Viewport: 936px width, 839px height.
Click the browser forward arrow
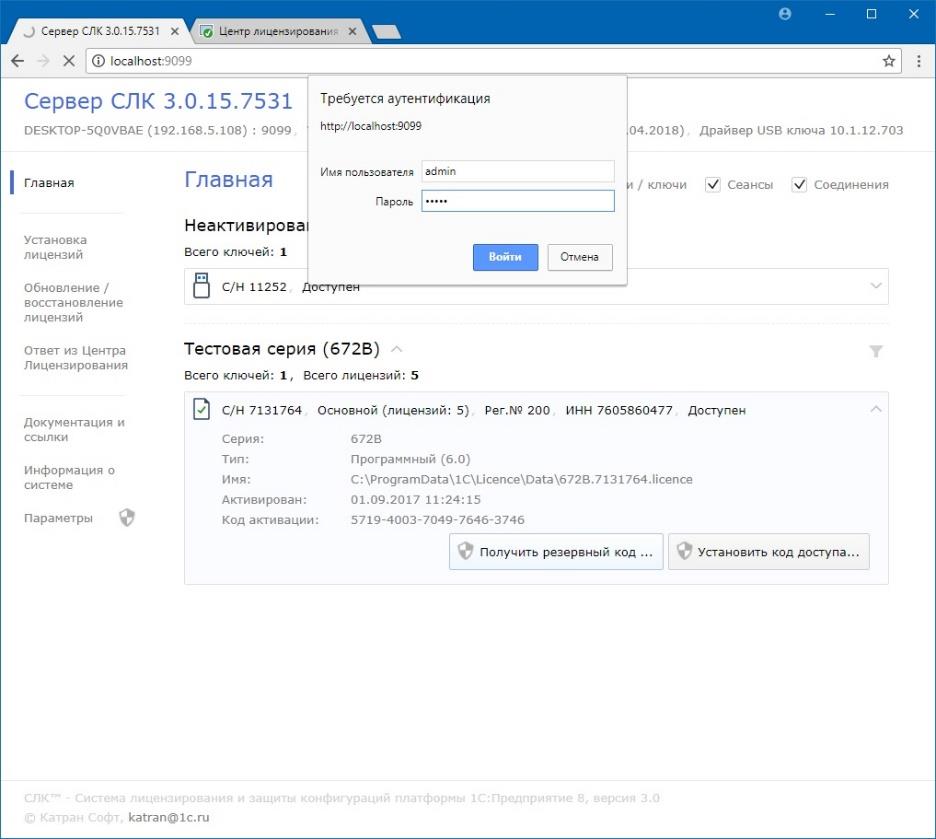coord(43,61)
